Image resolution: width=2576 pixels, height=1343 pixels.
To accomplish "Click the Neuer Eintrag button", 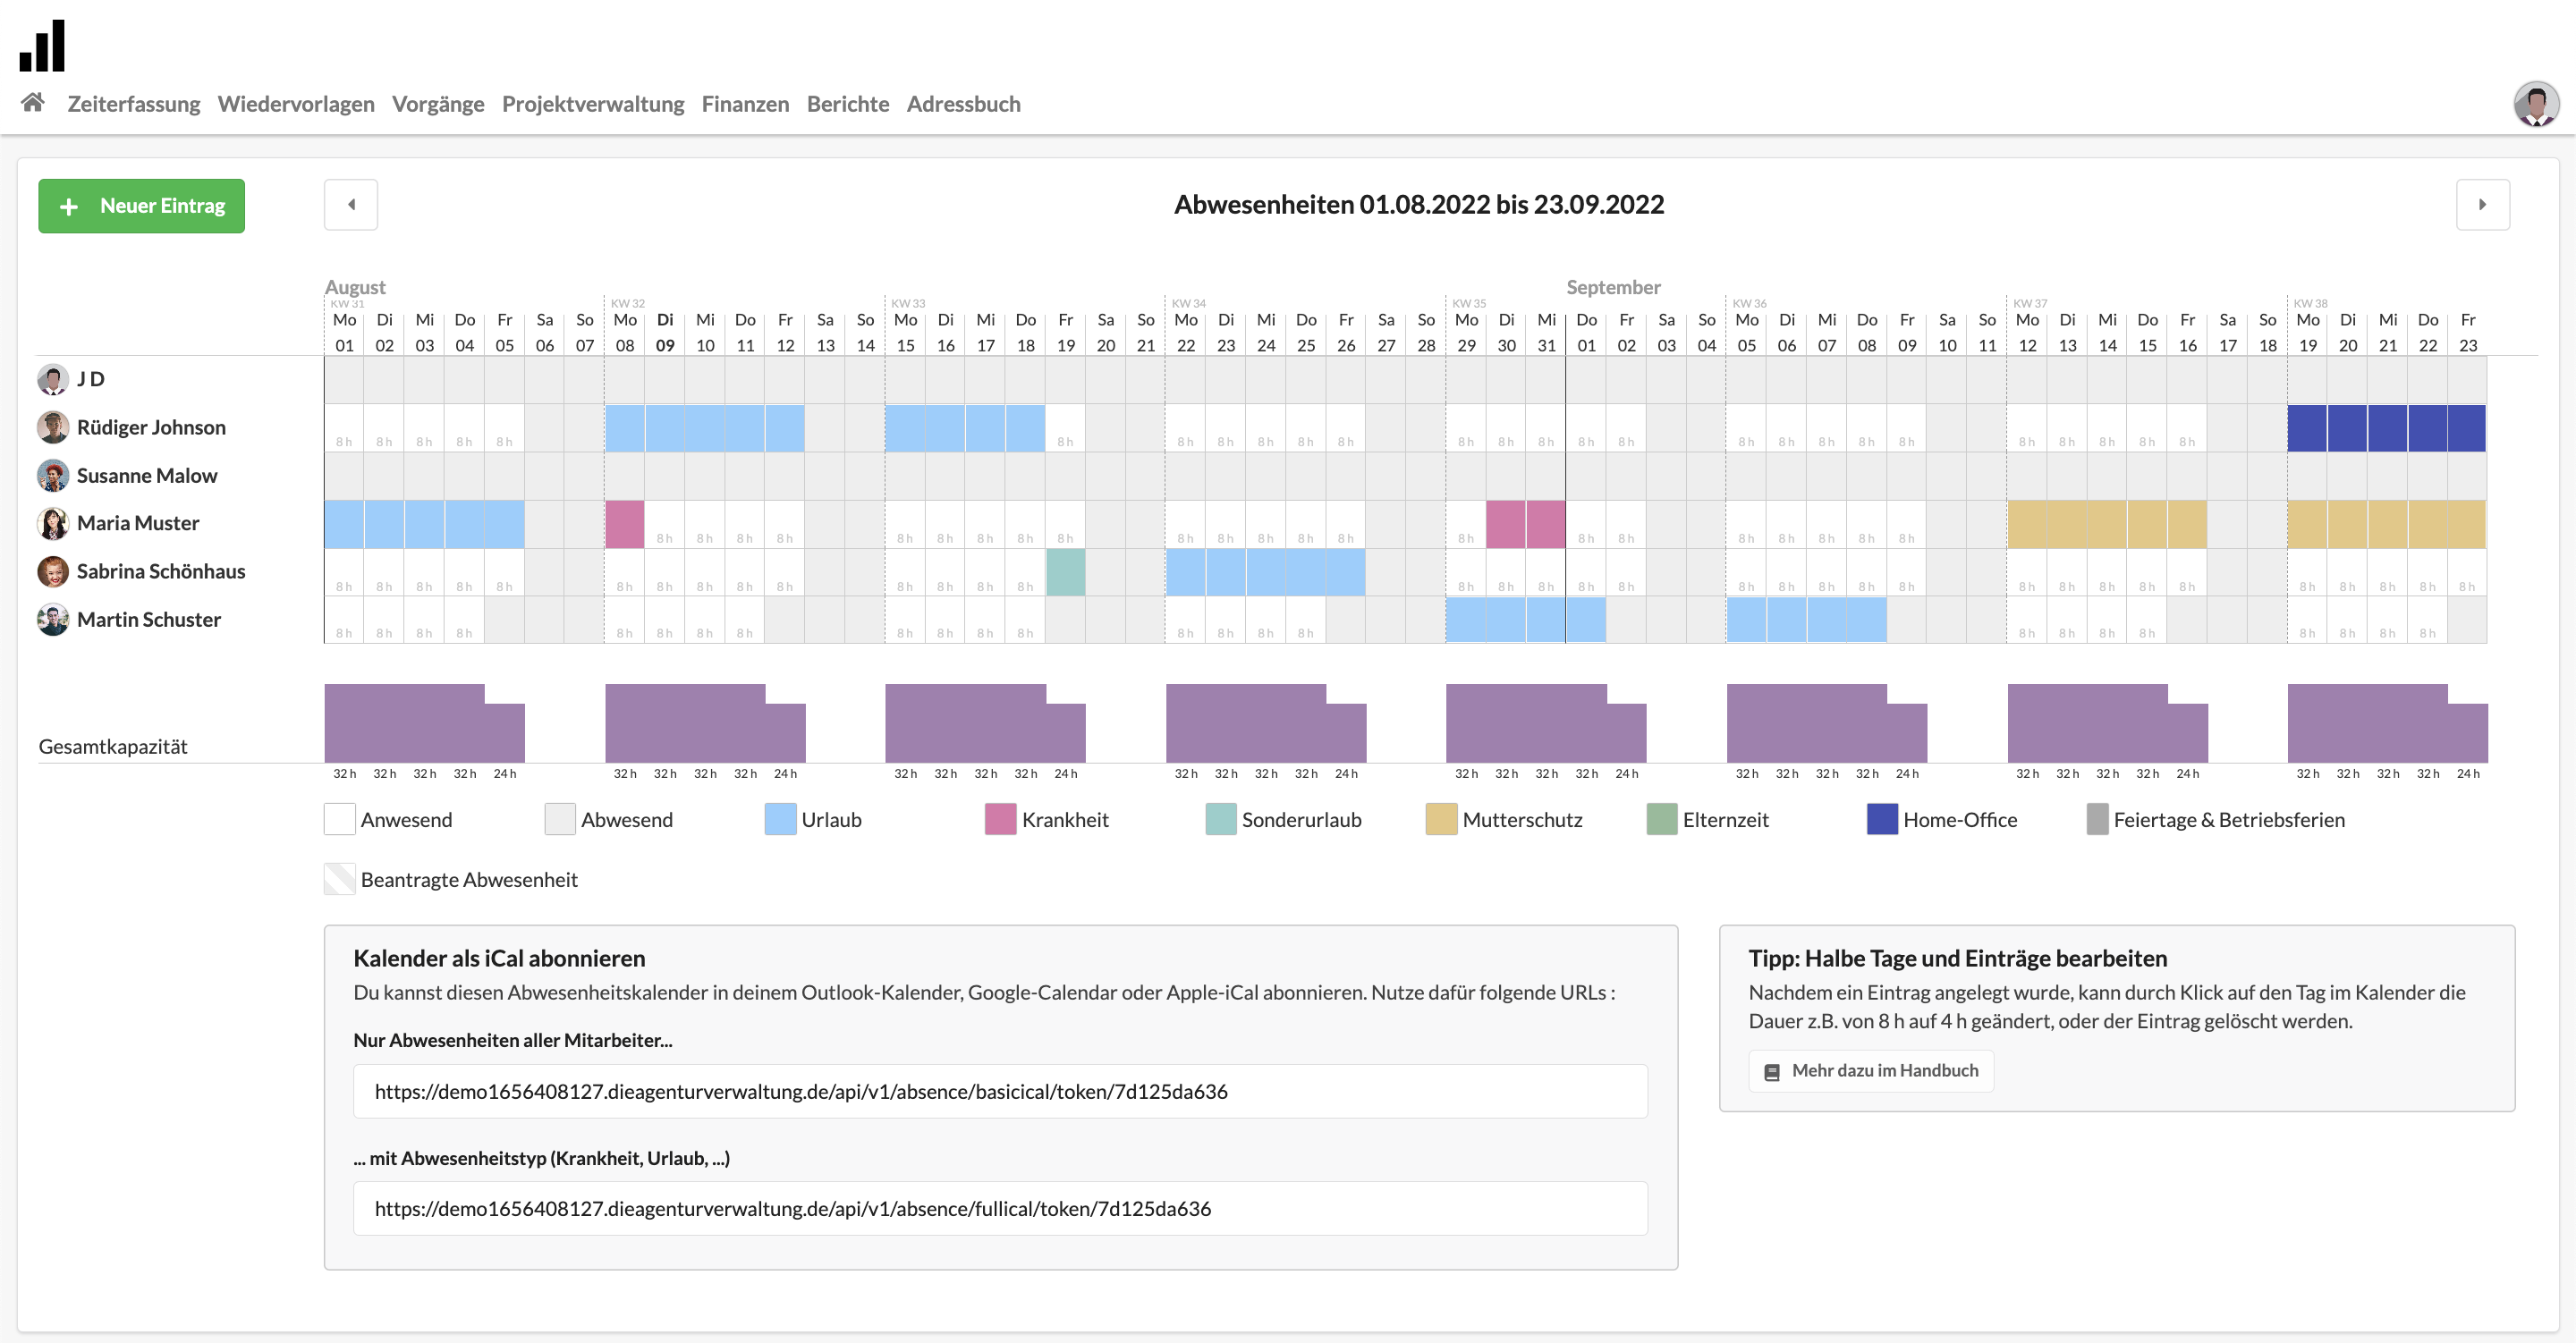I will click(x=142, y=206).
